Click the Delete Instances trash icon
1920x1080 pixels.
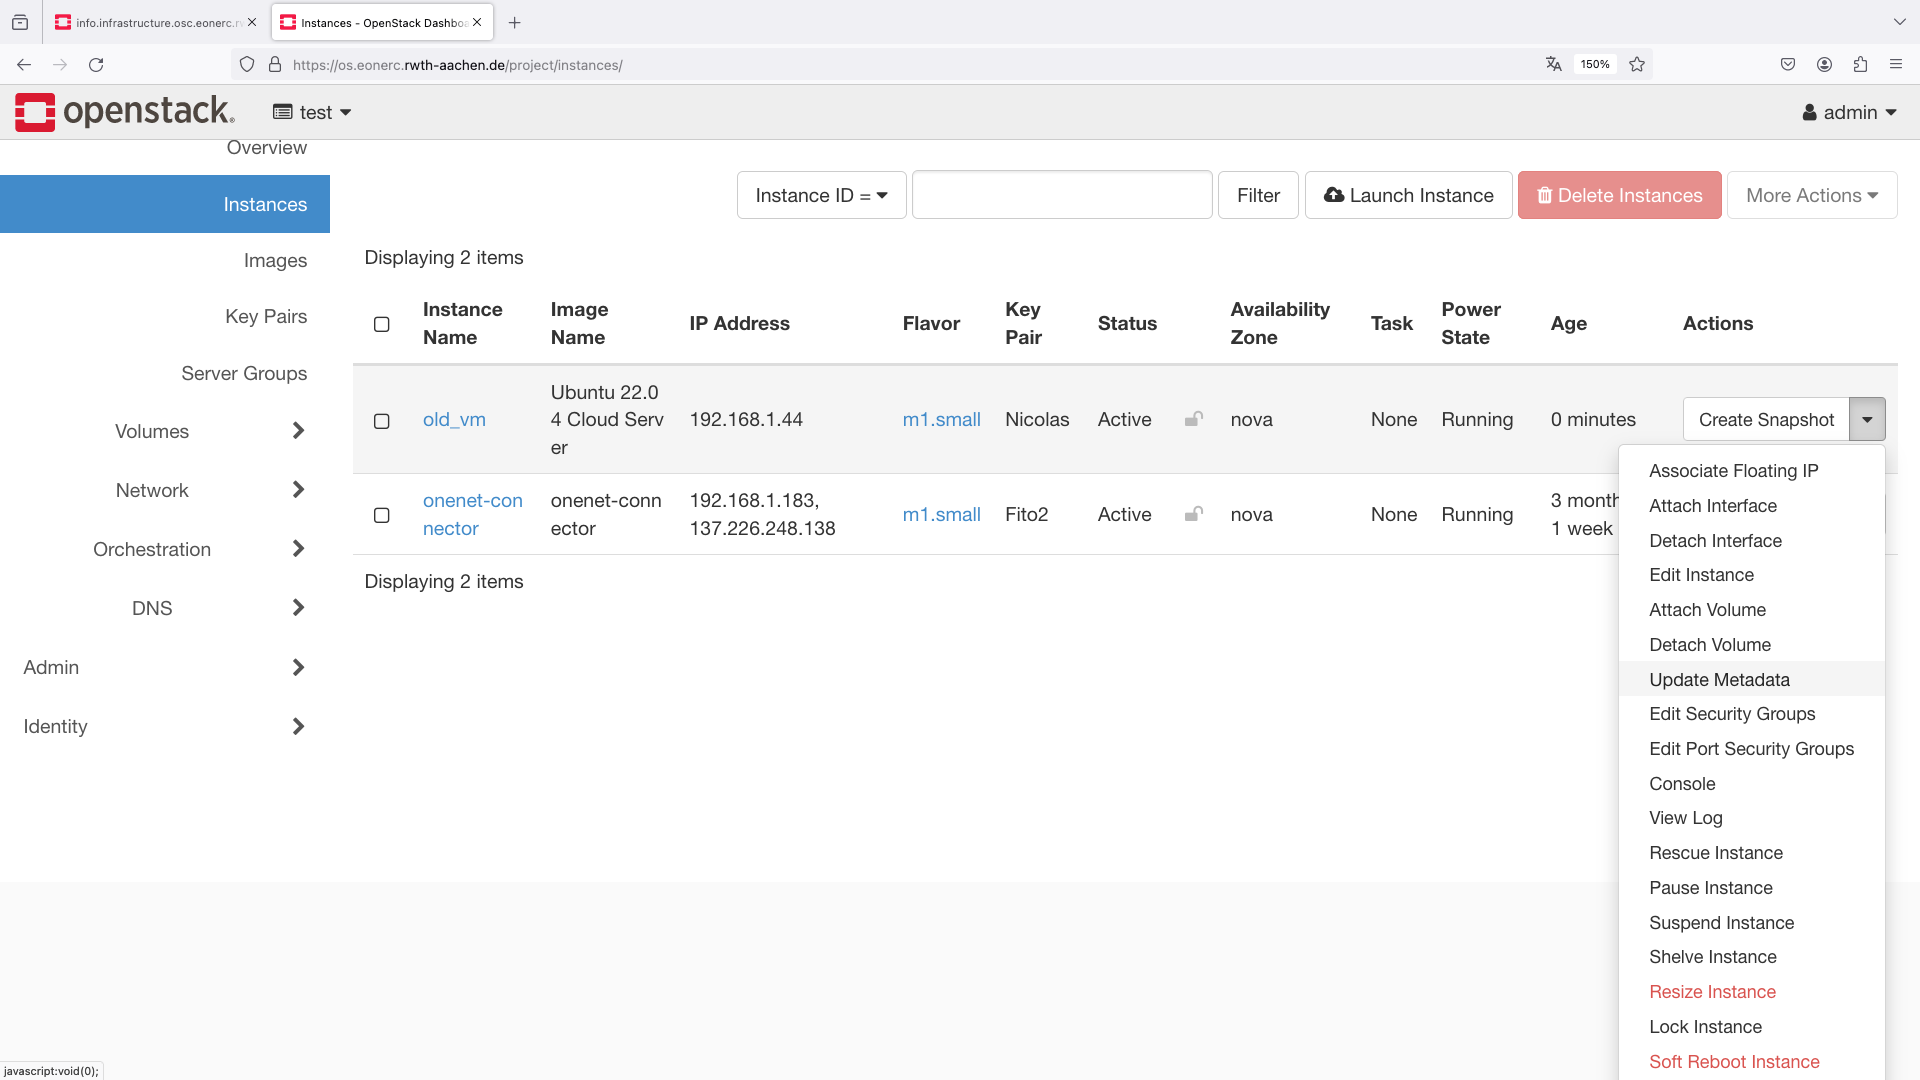1543,195
